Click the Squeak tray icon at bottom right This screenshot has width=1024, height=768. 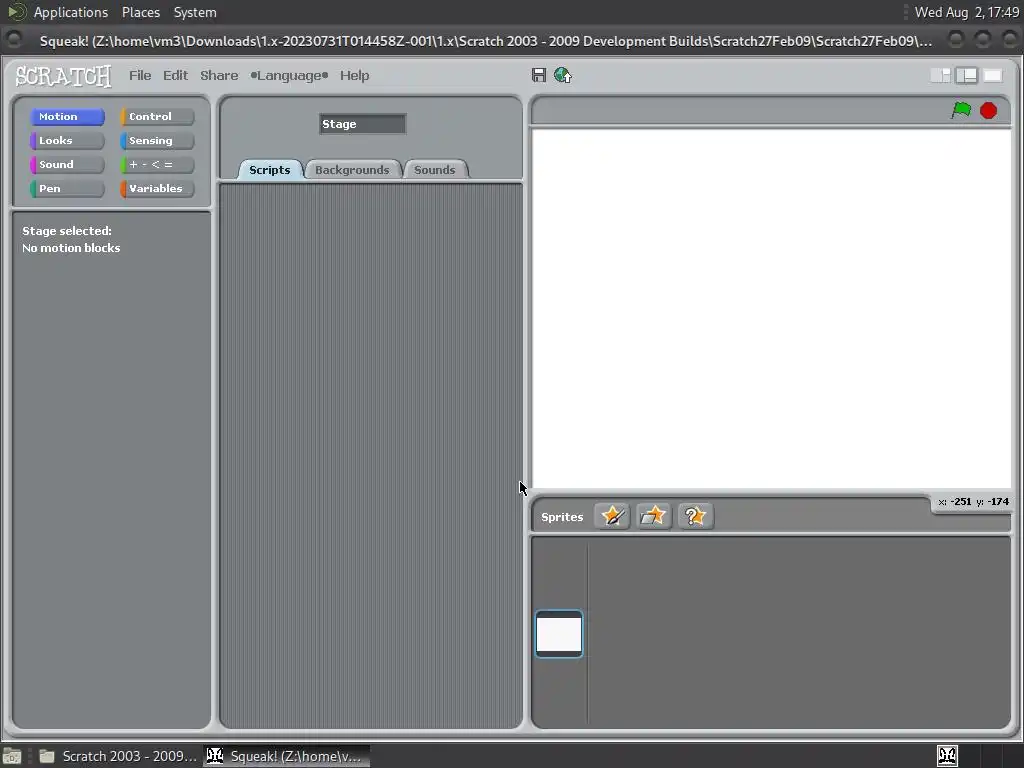tap(948, 756)
